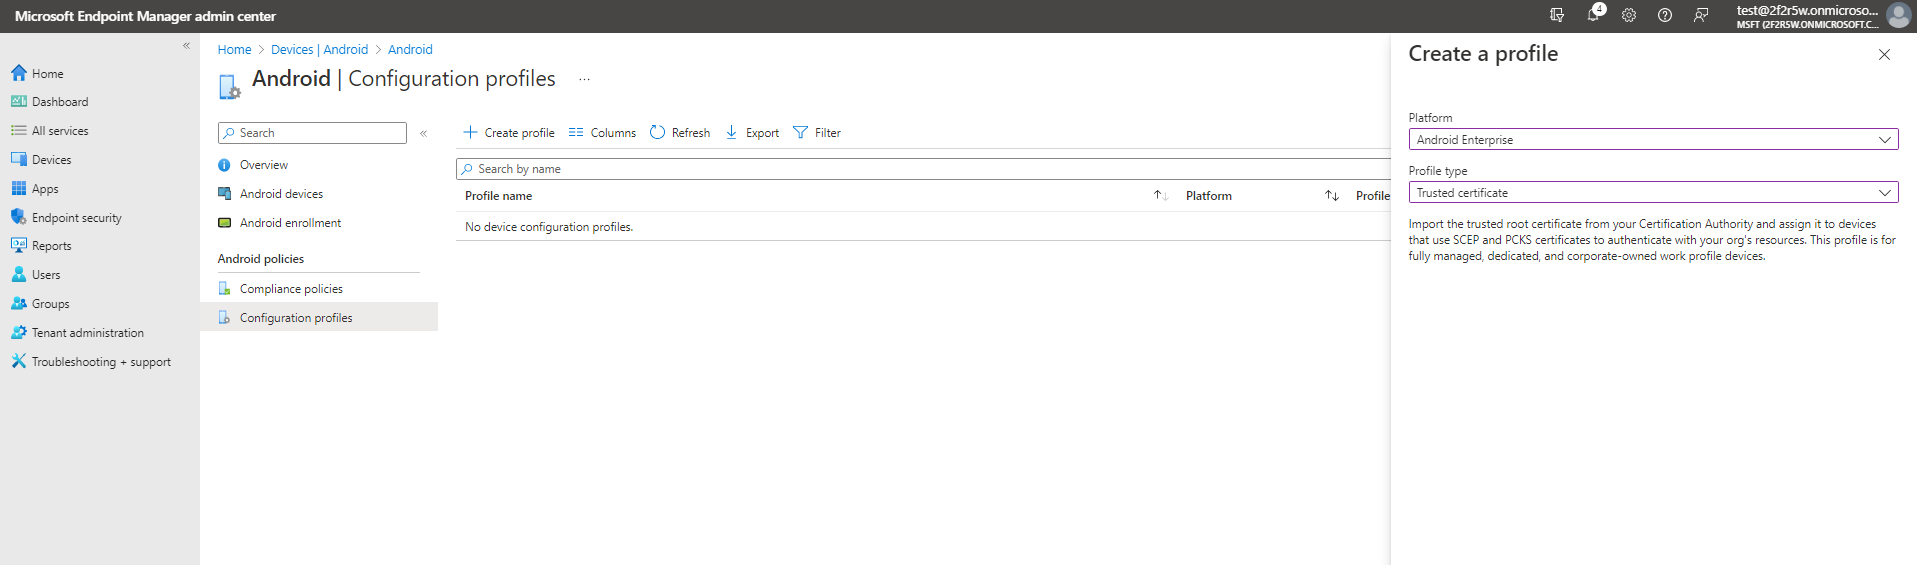The image size is (1917, 565).
Task: Click the Android policies section heading
Action: click(x=261, y=259)
